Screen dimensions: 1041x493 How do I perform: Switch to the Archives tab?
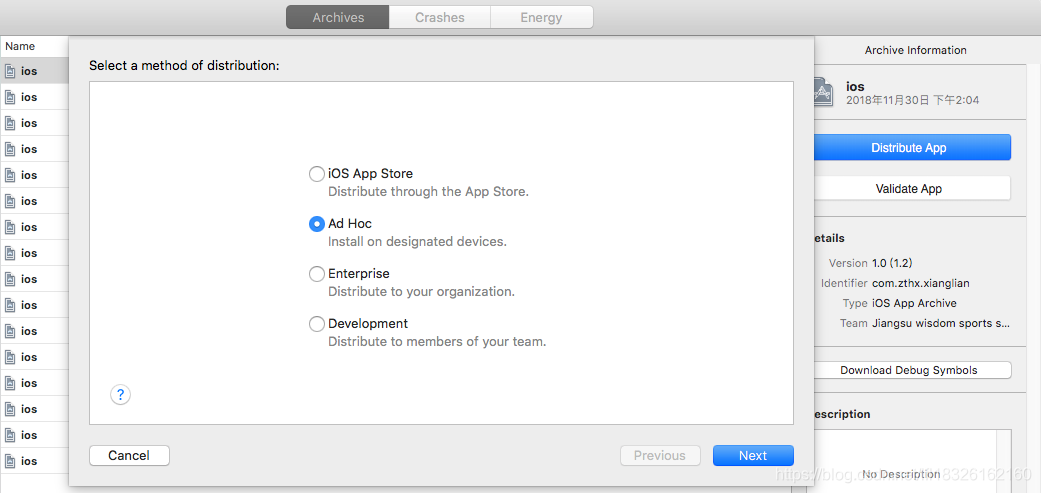point(338,18)
